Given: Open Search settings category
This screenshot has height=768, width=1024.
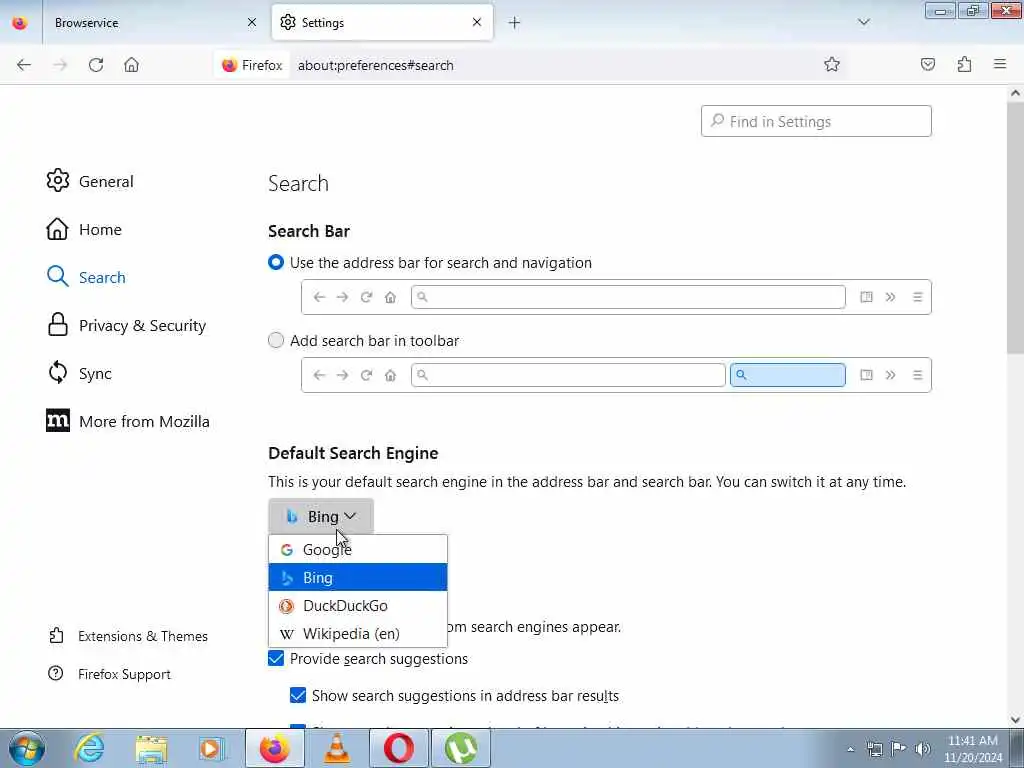Looking at the screenshot, I should [x=86, y=277].
